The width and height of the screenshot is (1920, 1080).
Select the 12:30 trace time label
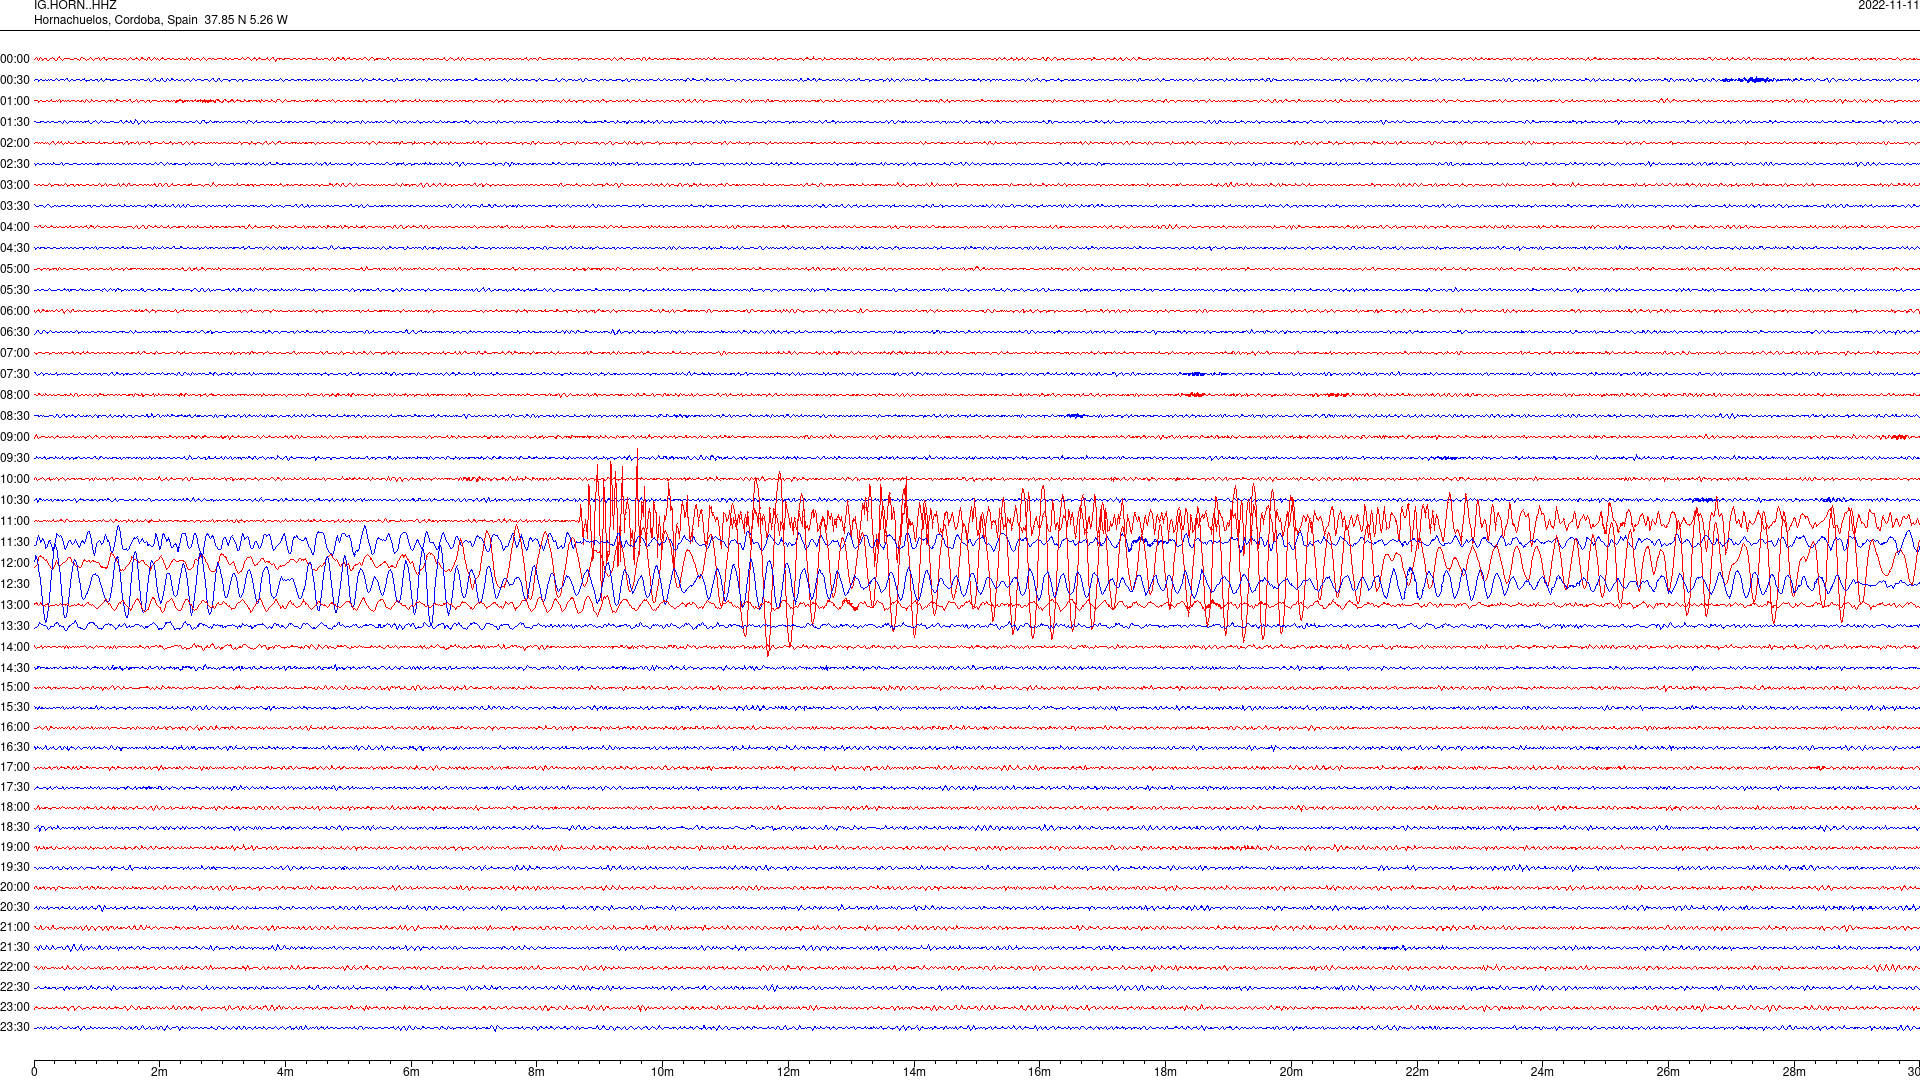click(x=15, y=584)
